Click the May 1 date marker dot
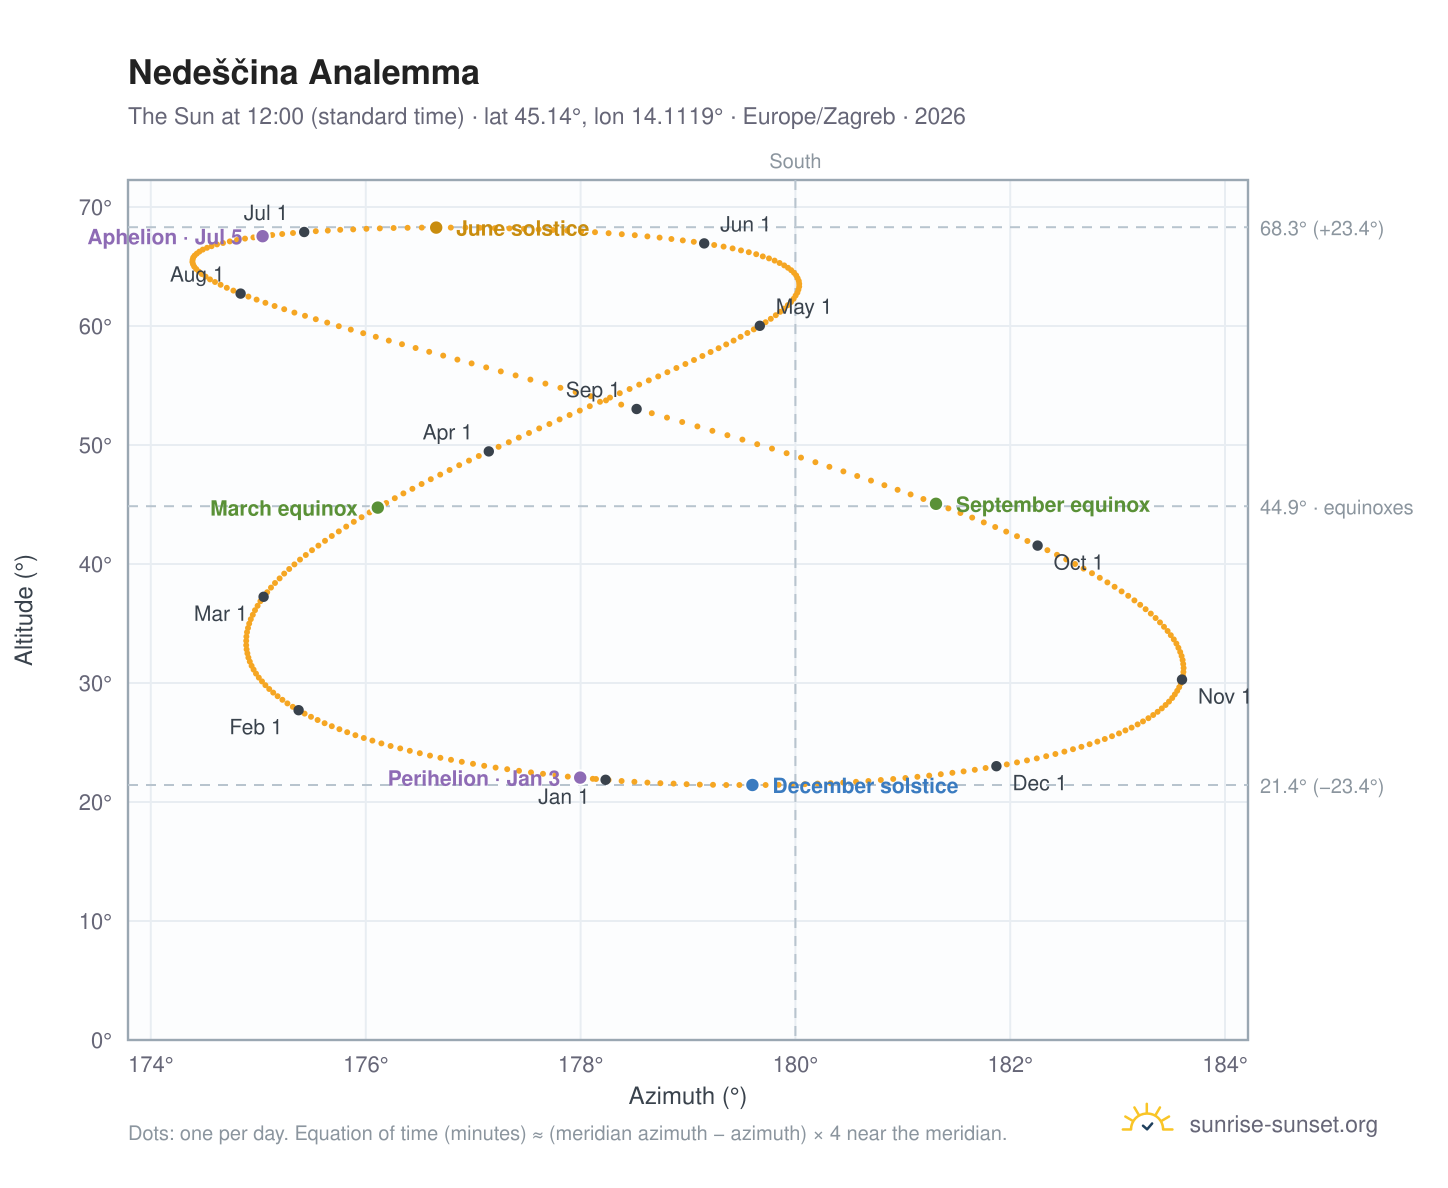 (x=759, y=326)
